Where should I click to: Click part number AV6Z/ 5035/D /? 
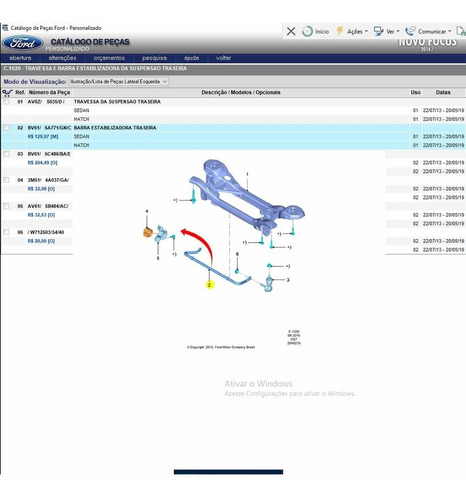pyautogui.click(x=46, y=102)
